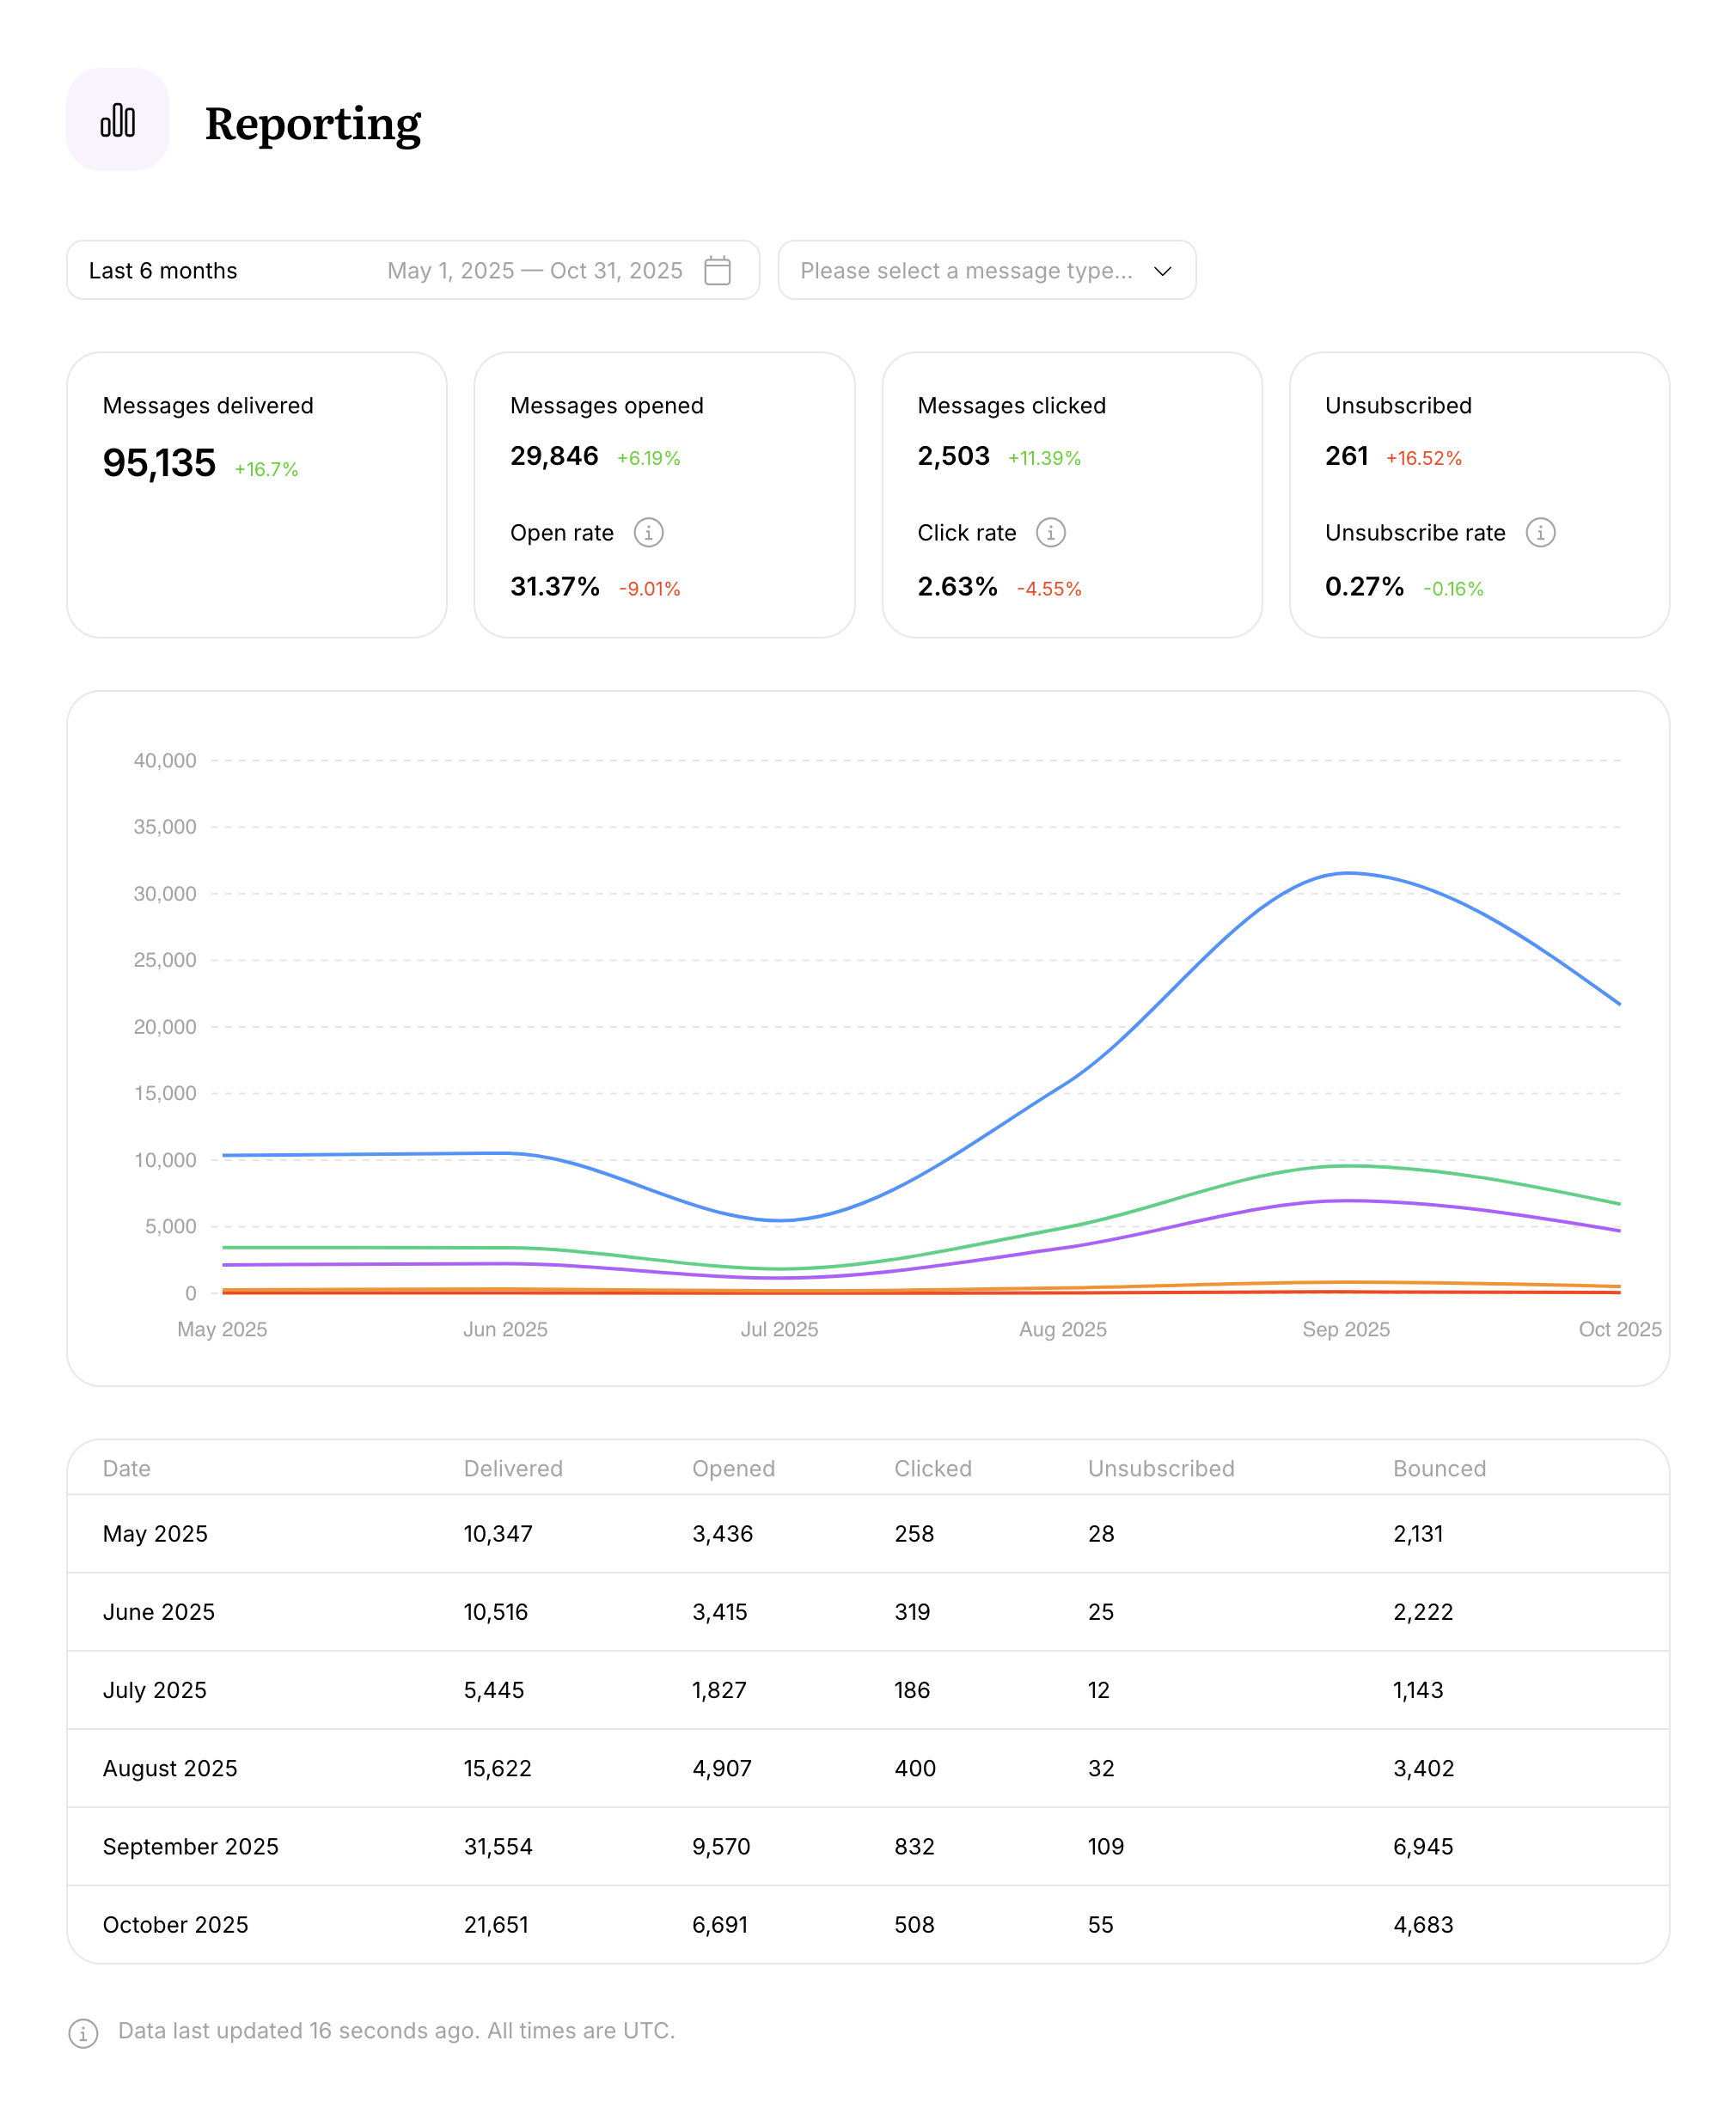
Task: Open the calendar icon beside the date range
Action: click(718, 270)
